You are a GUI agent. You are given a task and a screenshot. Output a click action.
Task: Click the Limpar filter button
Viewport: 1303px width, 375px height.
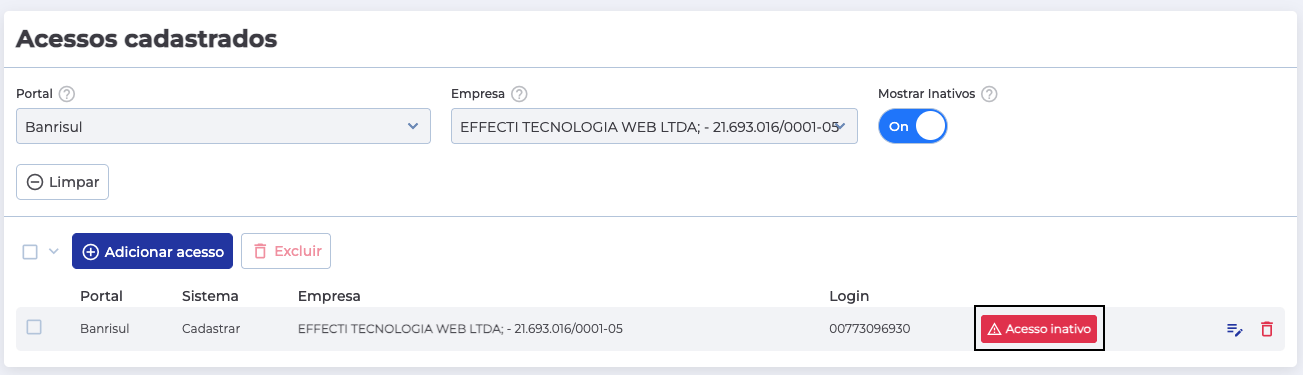[62, 183]
